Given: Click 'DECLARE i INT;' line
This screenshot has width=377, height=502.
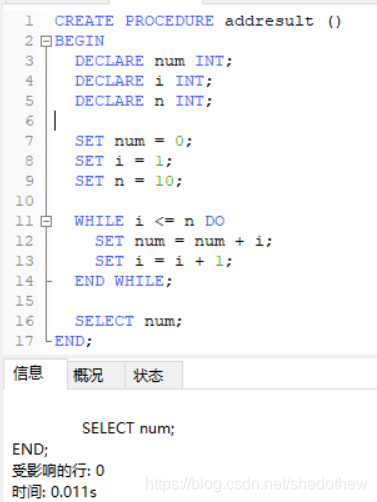Looking at the screenshot, I should 143,81.
